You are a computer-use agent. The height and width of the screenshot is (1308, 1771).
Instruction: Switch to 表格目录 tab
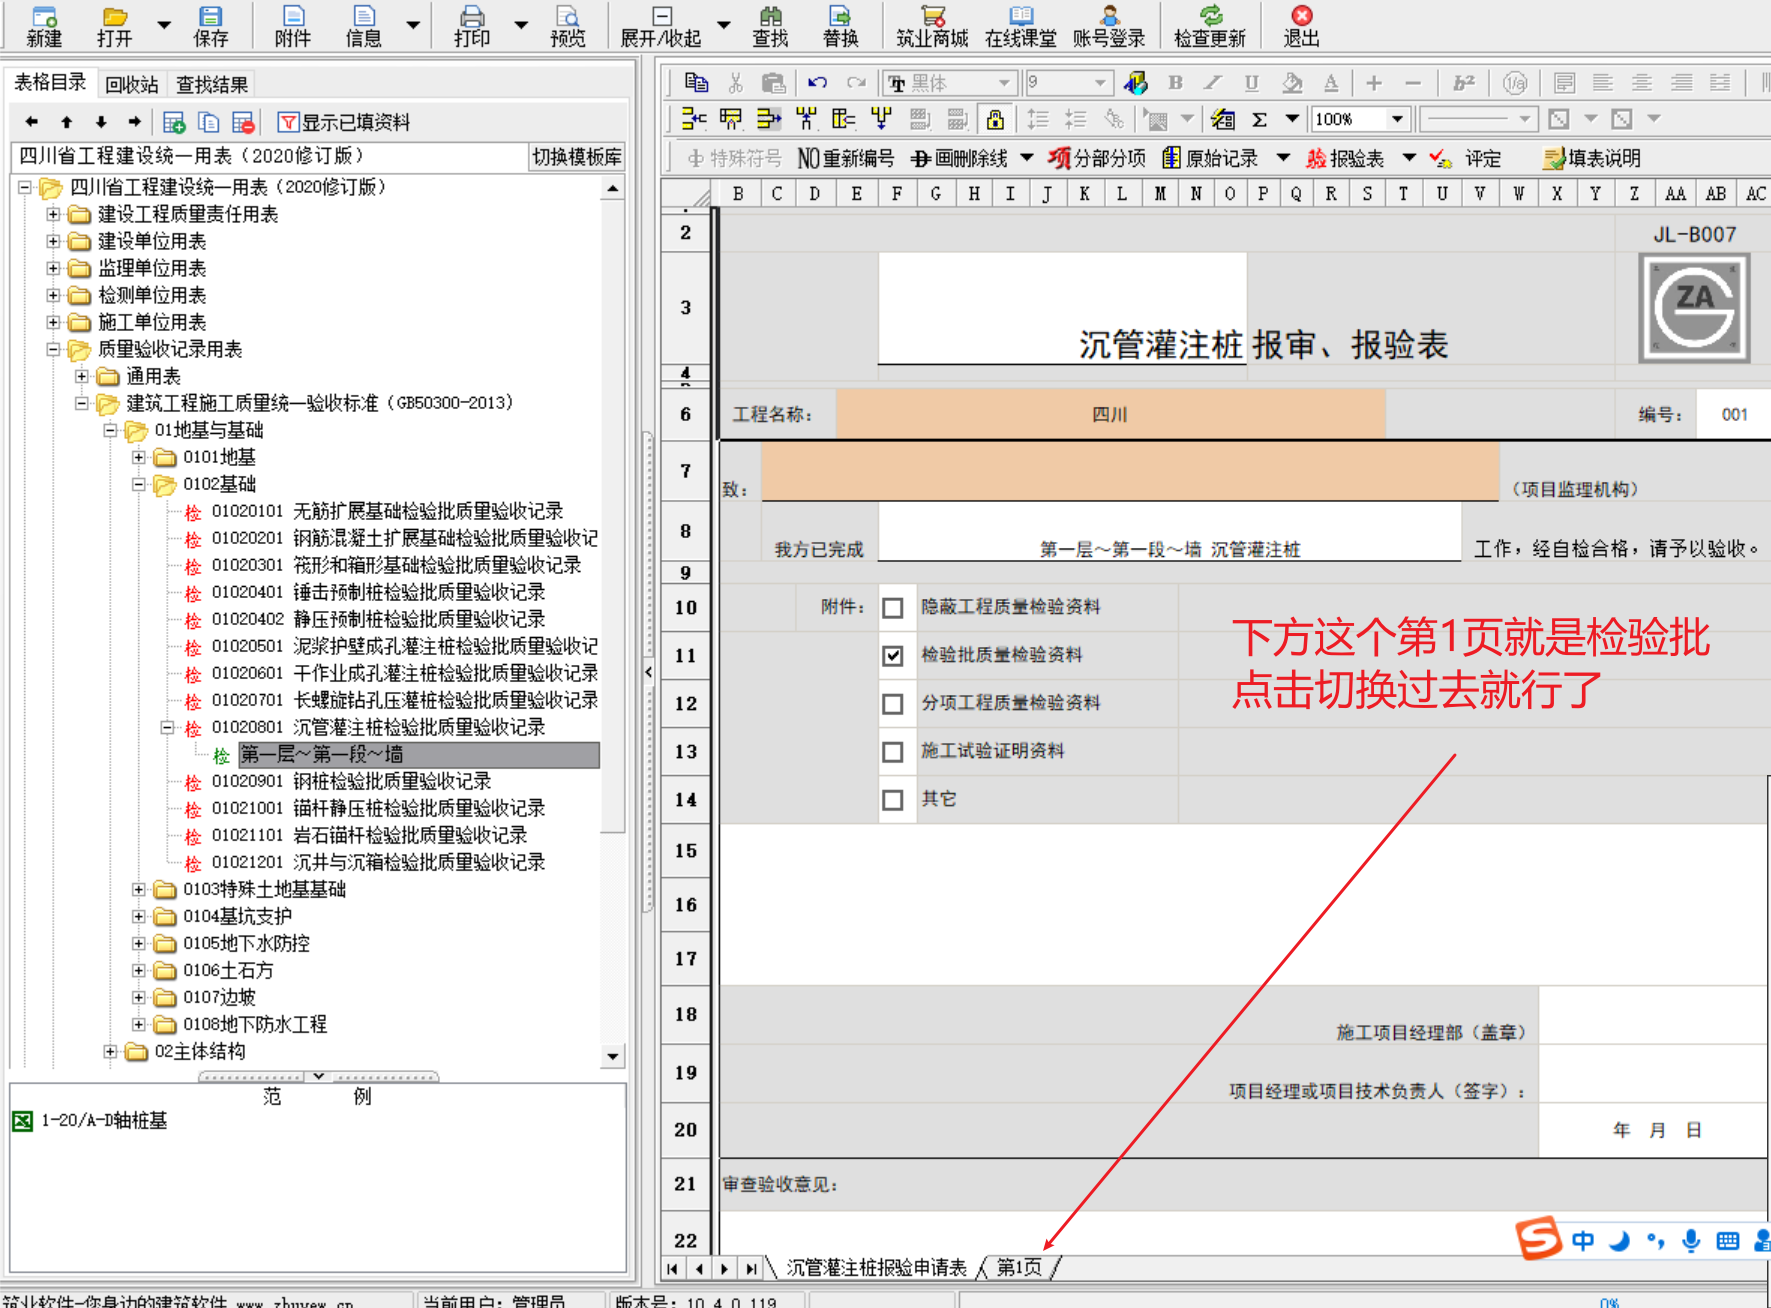coord(50,83)
